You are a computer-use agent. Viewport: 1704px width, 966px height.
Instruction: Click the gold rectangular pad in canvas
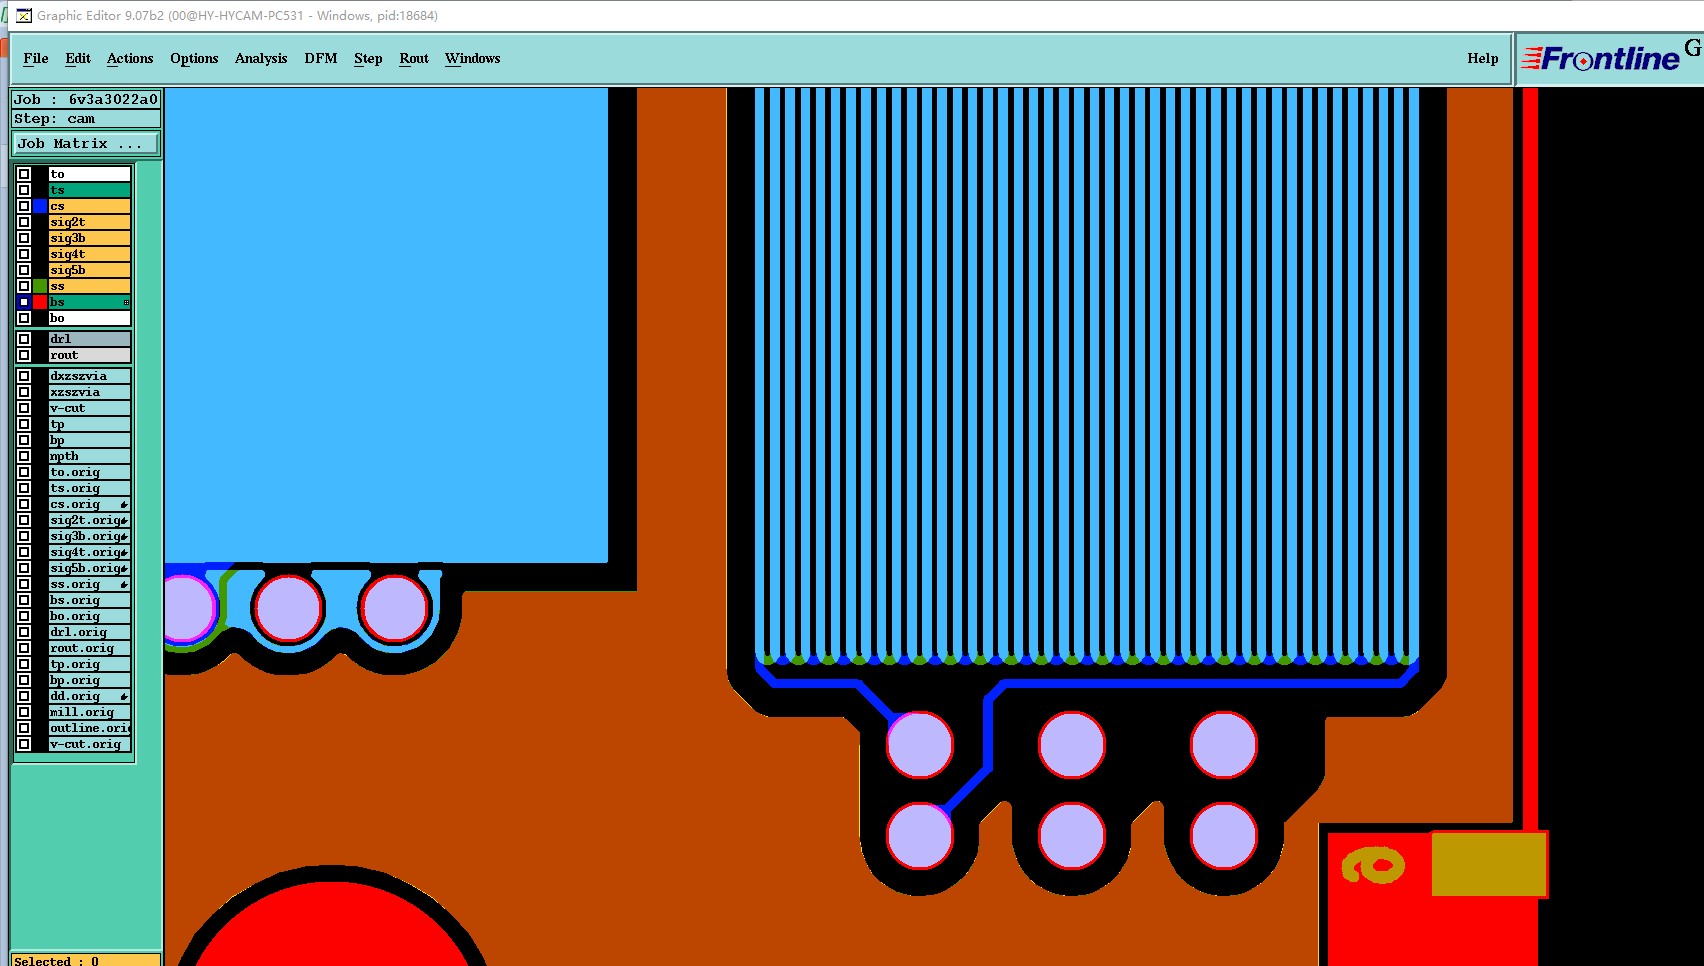tap(1489, 864)
